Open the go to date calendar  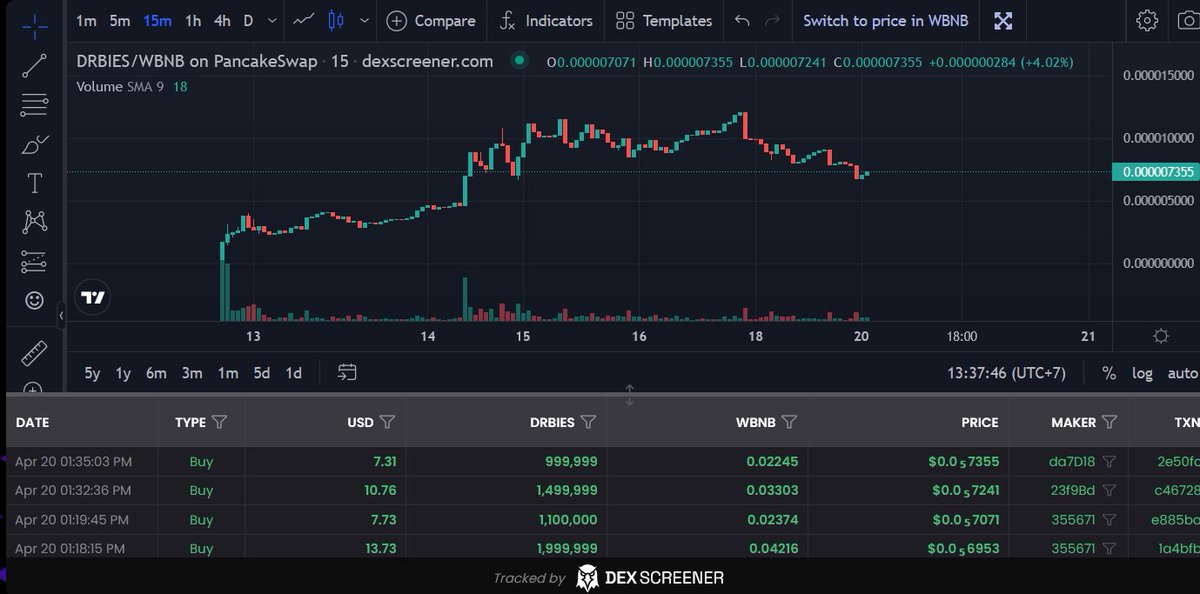[347, 373]
